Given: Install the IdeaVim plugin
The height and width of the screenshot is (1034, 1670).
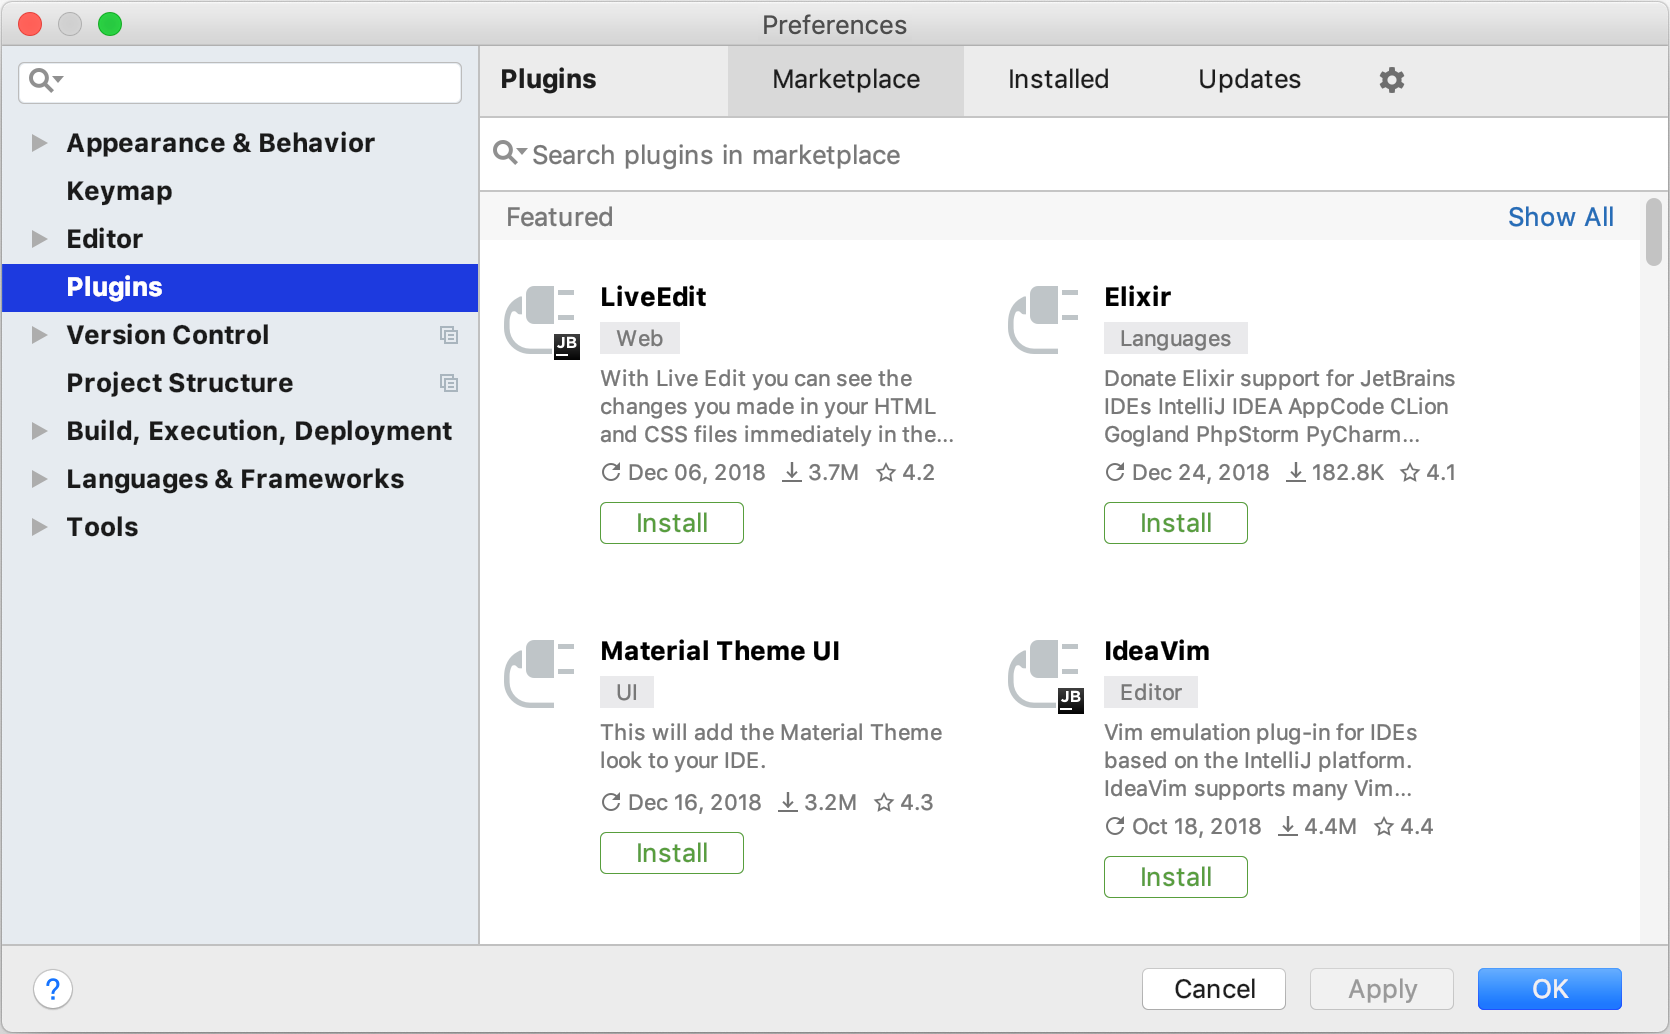Looking at the screenshot, I should (1176, 877).
